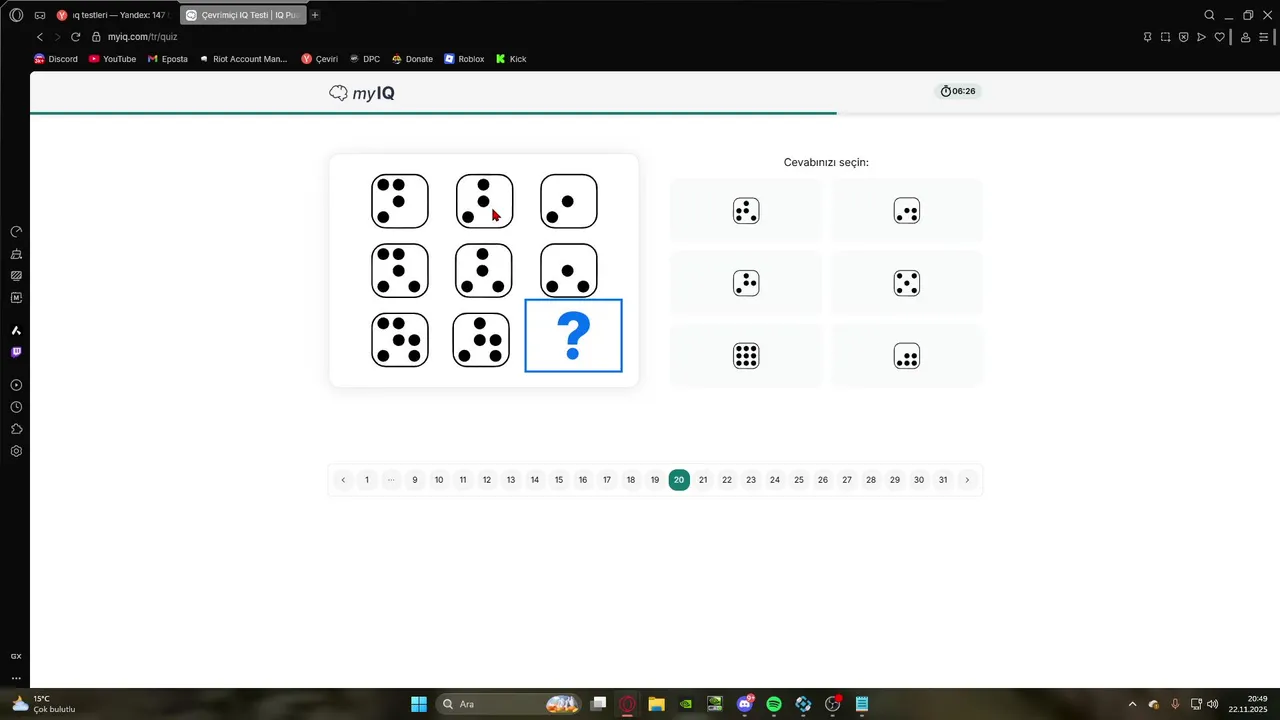Jump to question 21
The height and width of the screenshot is (720, 1280).
pos(703,480)
